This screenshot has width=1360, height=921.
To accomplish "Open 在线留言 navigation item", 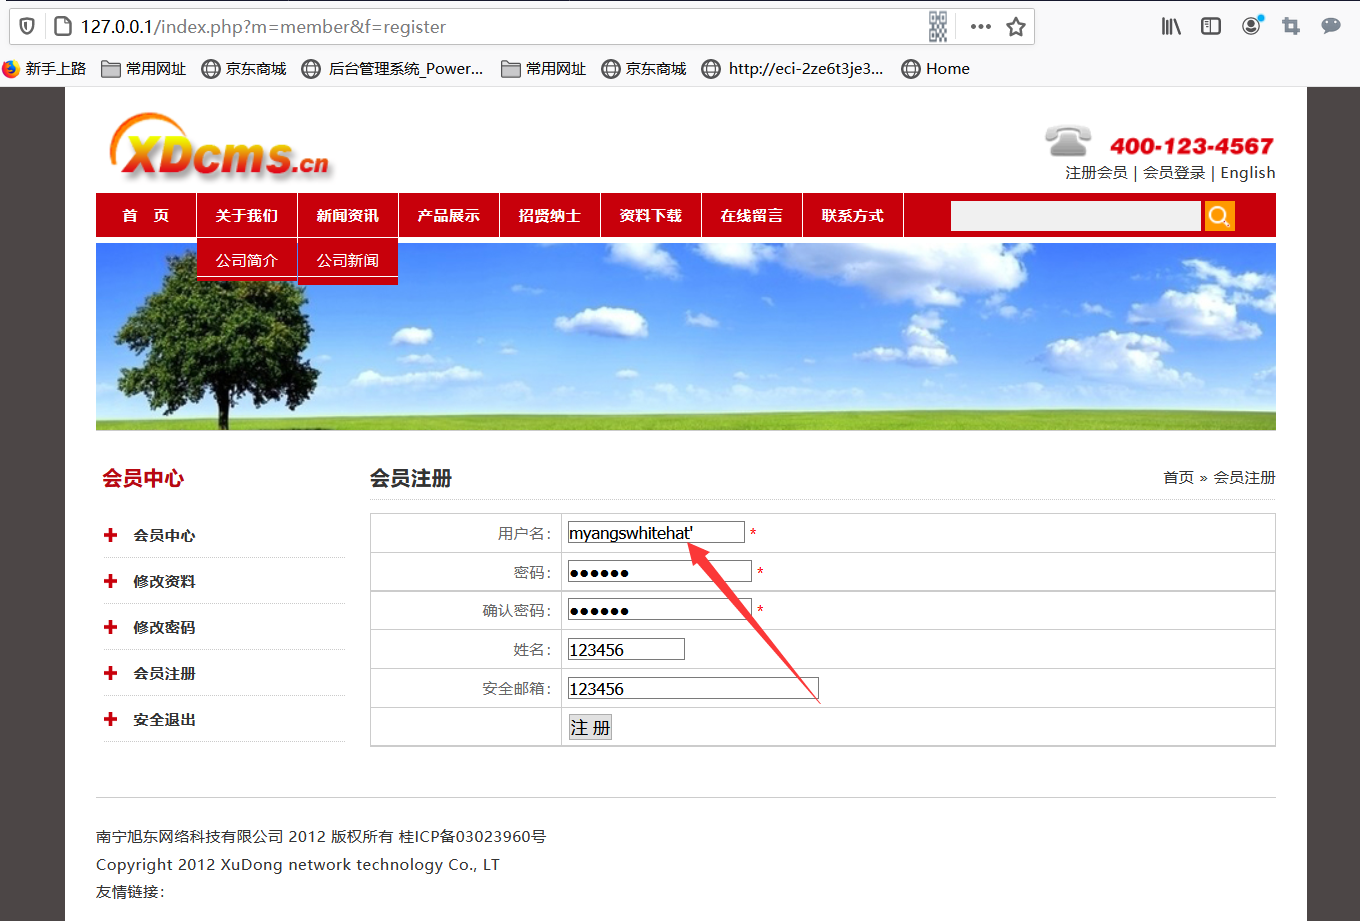I will click(752, 216).
